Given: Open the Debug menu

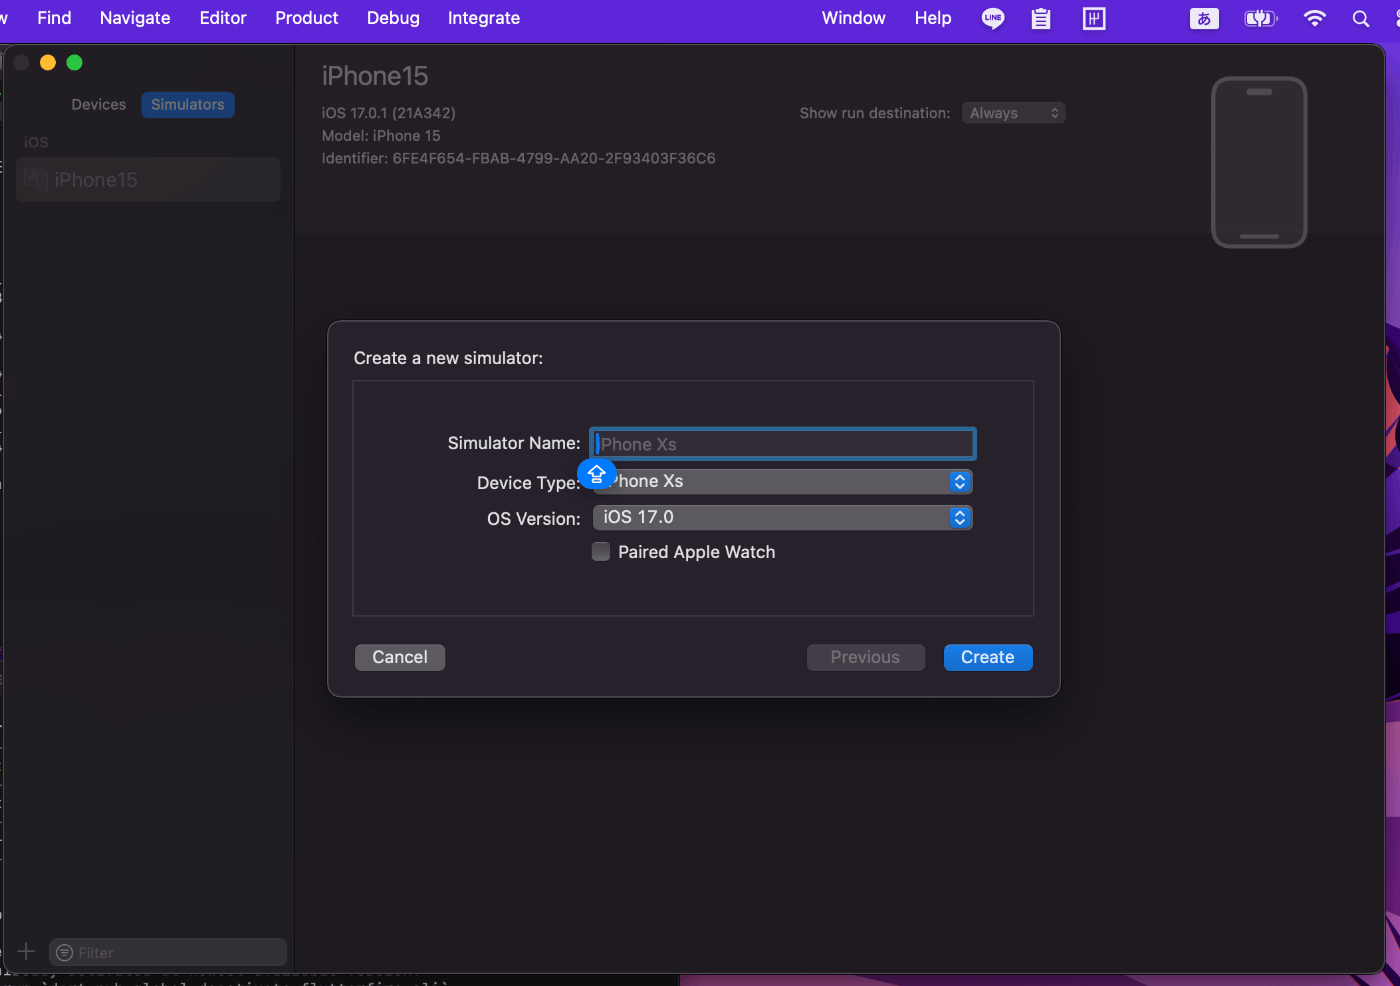Looking at the screenshot, I should point(393,18).
